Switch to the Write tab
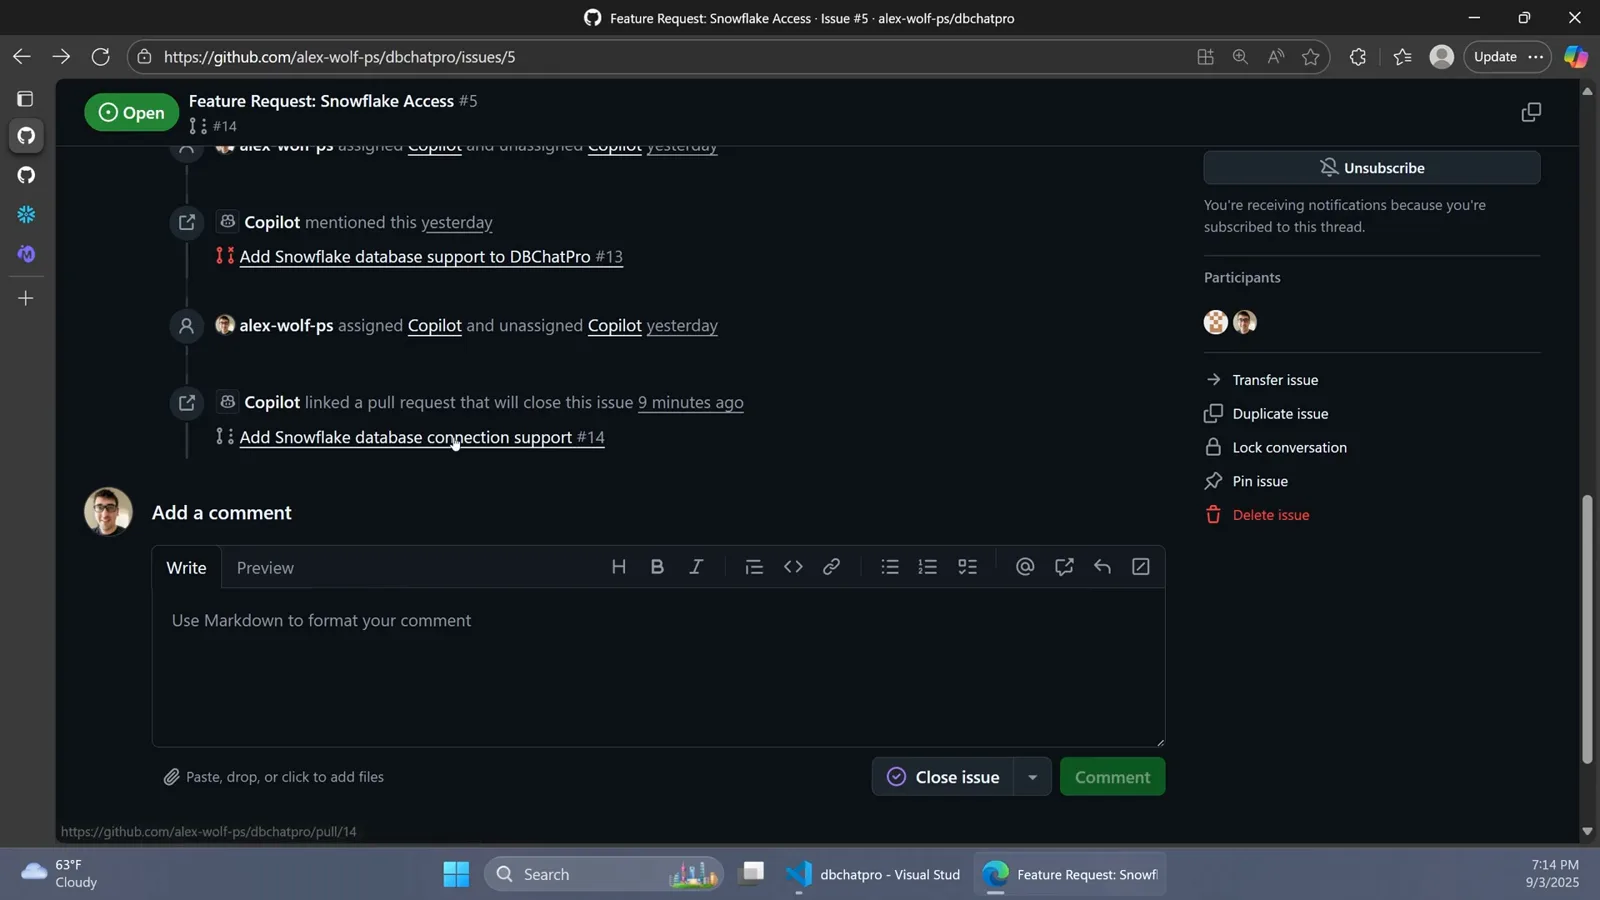The height and width of the screenshot is (900, 1600). coord(186,567)
